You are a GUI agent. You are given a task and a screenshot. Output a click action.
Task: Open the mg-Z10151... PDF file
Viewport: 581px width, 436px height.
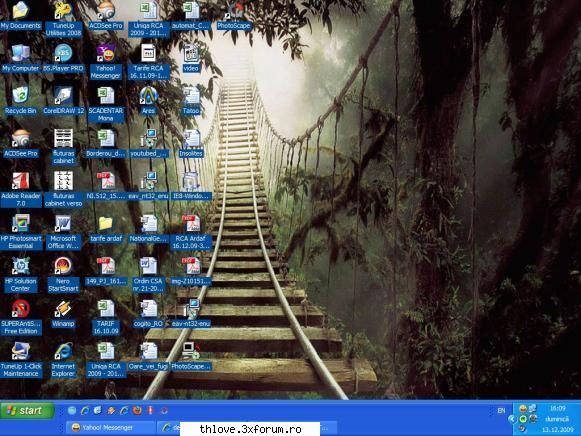191,270
